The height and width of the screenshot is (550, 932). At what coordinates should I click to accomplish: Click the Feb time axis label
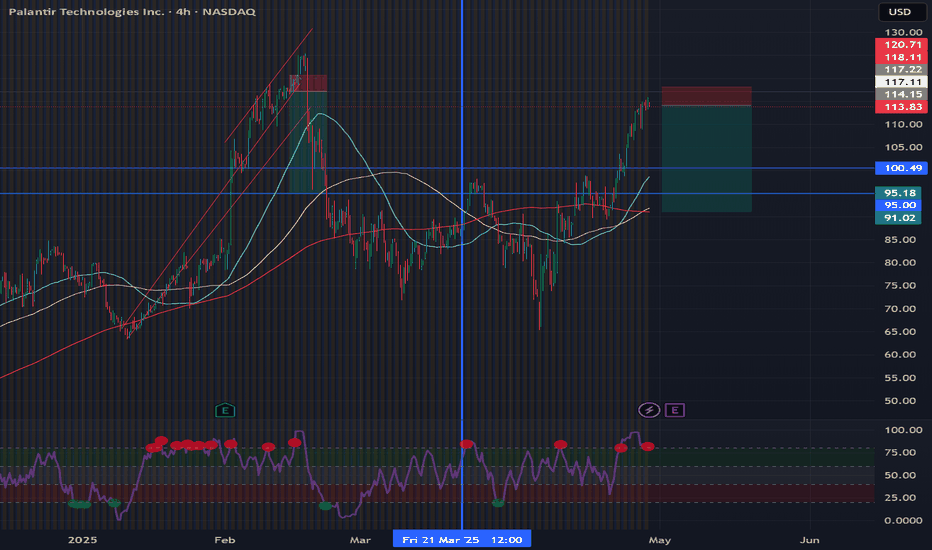pyautogui.click(x=225, y=540)
